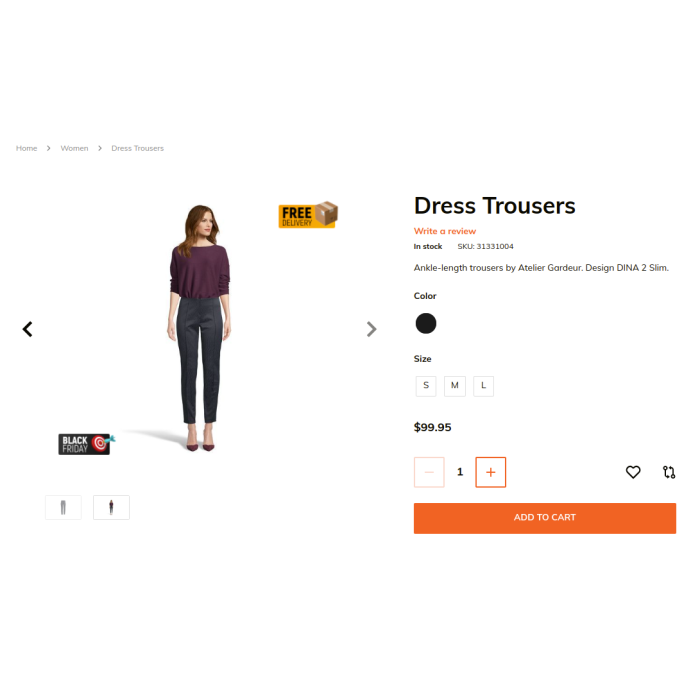Select the trousers-only thumbnail image

click(x=63, y=508)
